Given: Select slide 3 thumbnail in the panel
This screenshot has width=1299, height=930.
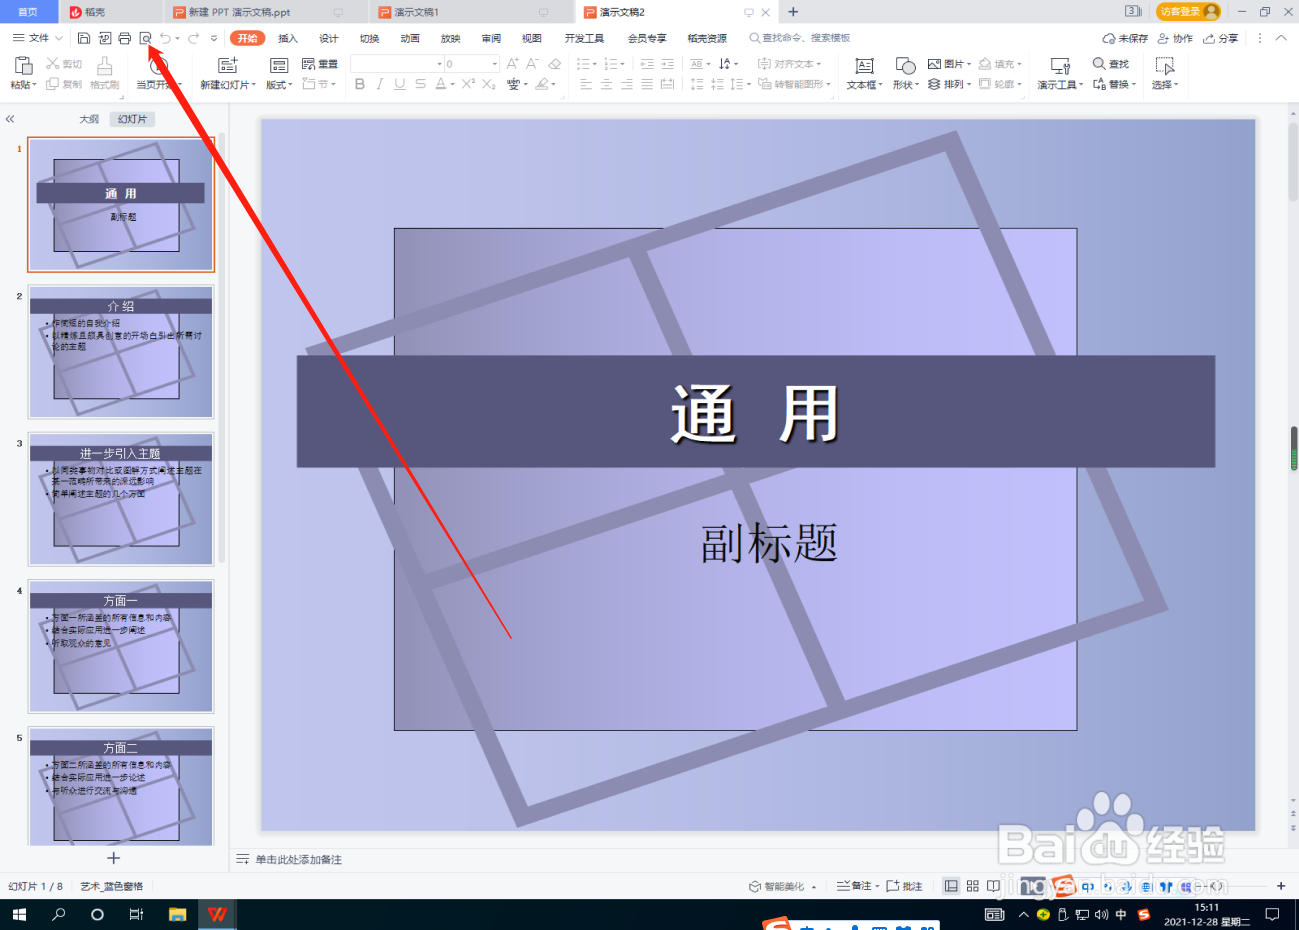Looking at the screenshot, I should point(120,498).
